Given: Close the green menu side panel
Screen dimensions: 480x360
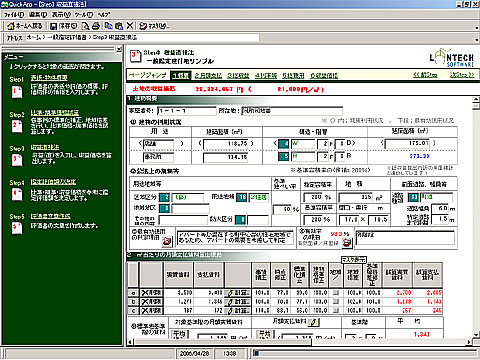Looking at the screenshot, I should point(119,49).
